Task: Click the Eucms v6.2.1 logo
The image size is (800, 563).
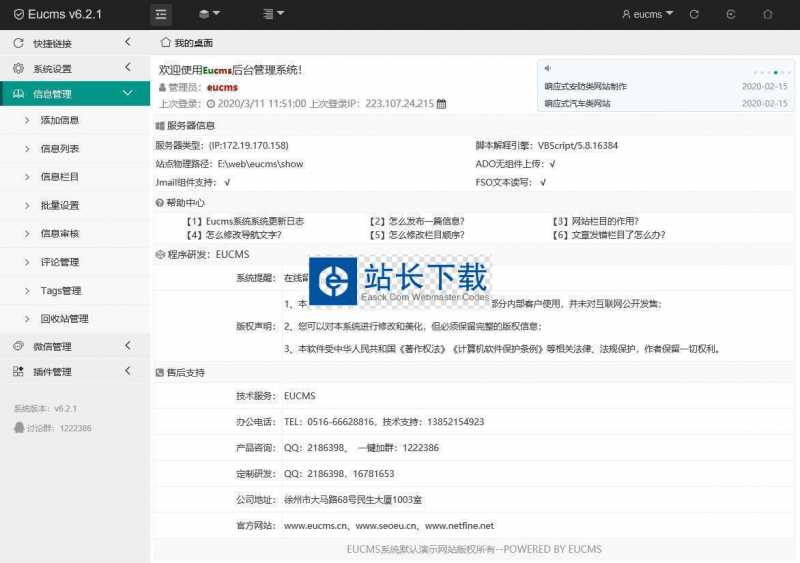Action: tap(58, 14)
